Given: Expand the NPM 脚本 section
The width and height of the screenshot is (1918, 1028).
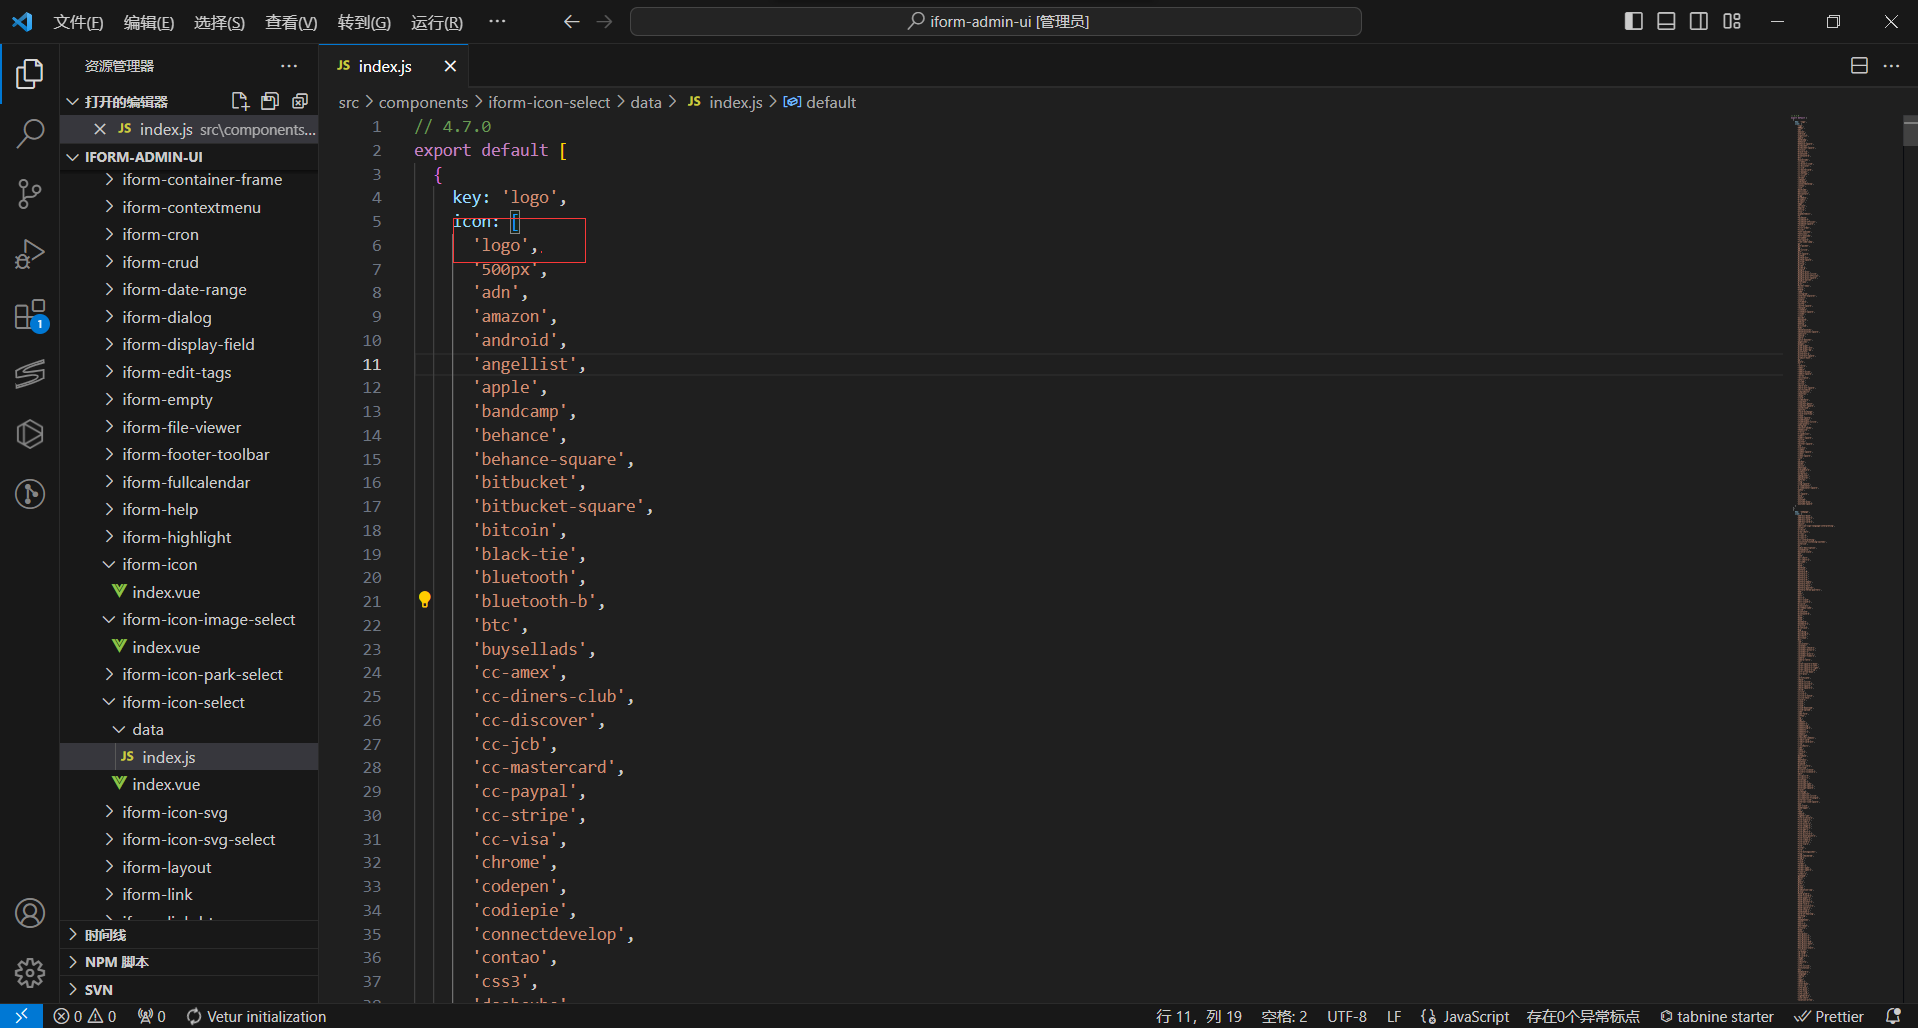Looking at the screenshot, I should 116,962.
